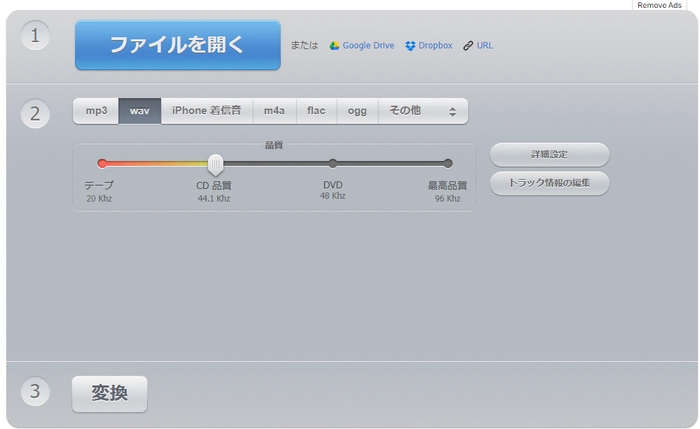Screen dimensions: 700x429
Task: Click the step 2 number circle
Action: pos(35,113)
